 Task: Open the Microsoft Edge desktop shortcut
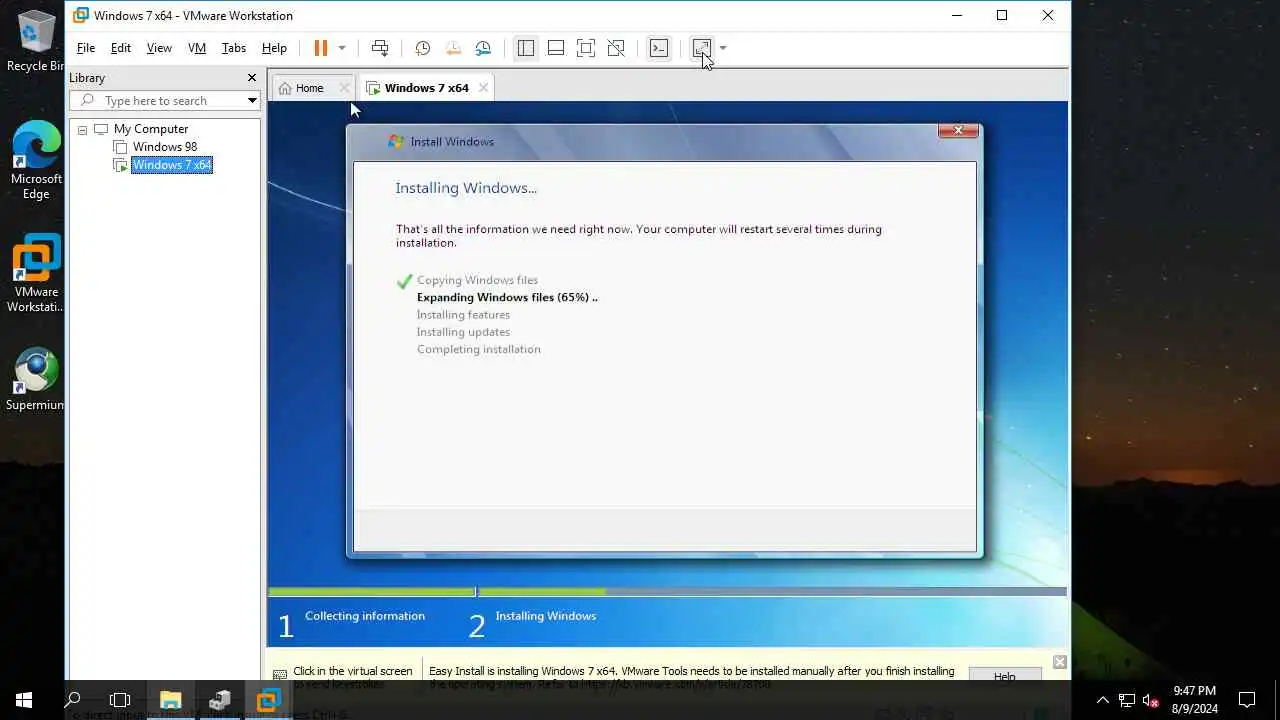point(36,161)
